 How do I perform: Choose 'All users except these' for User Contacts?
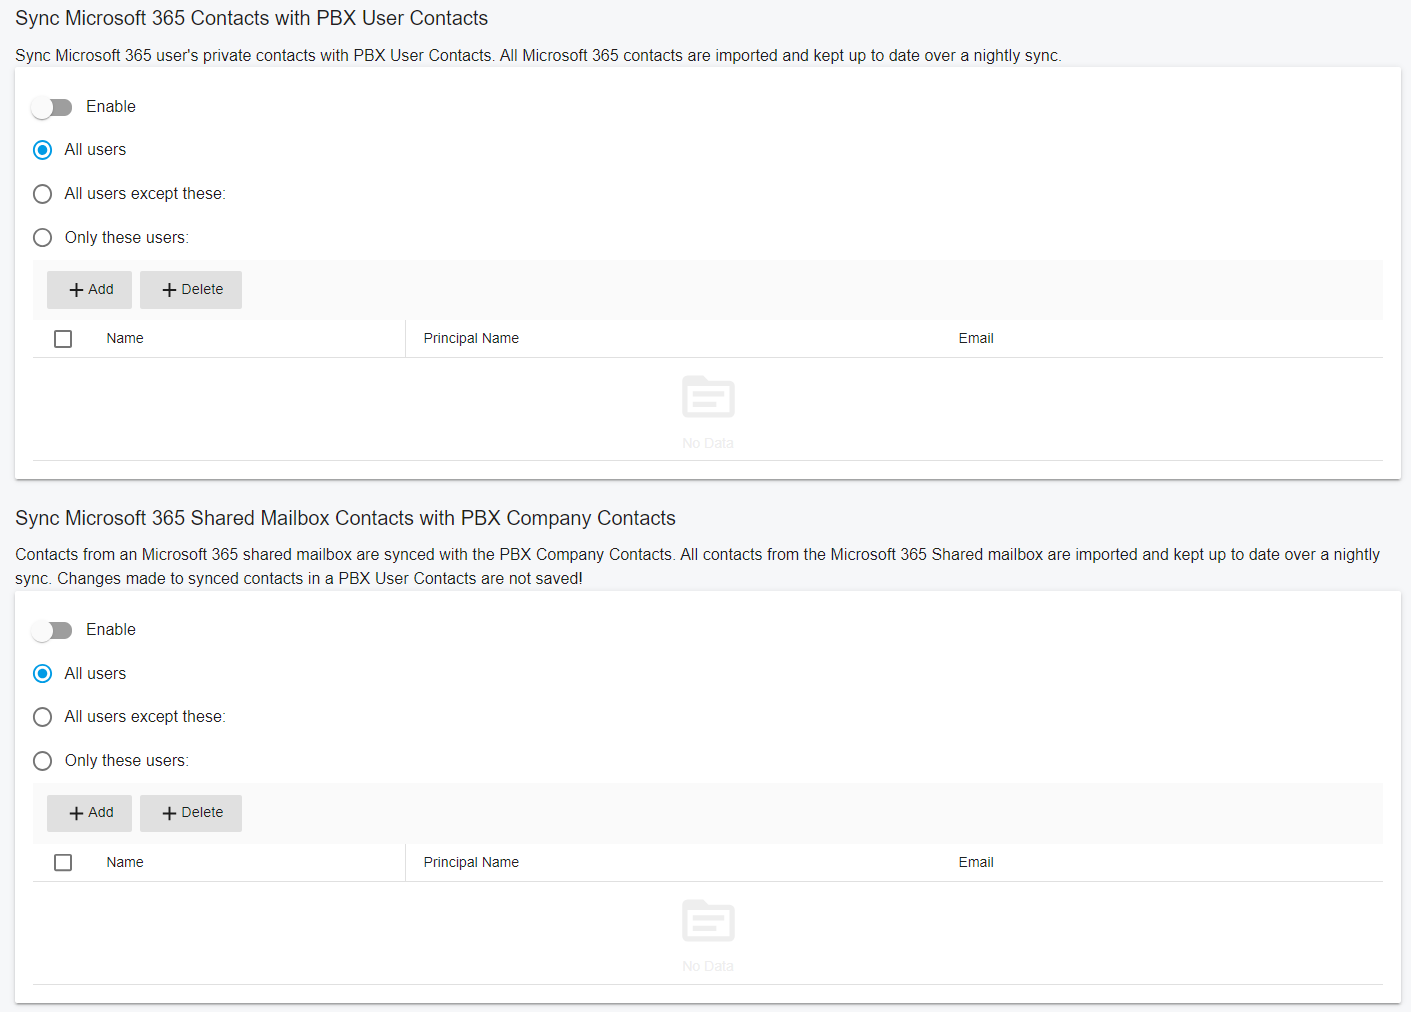click(43, 194)
